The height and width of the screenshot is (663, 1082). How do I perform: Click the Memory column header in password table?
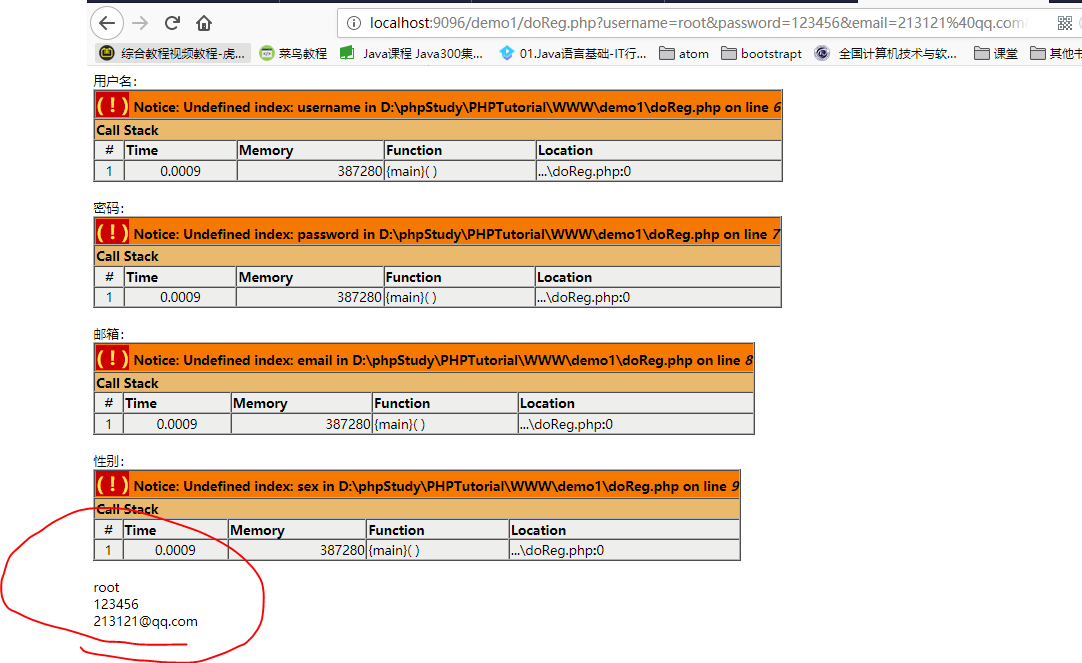coord(266,277)
